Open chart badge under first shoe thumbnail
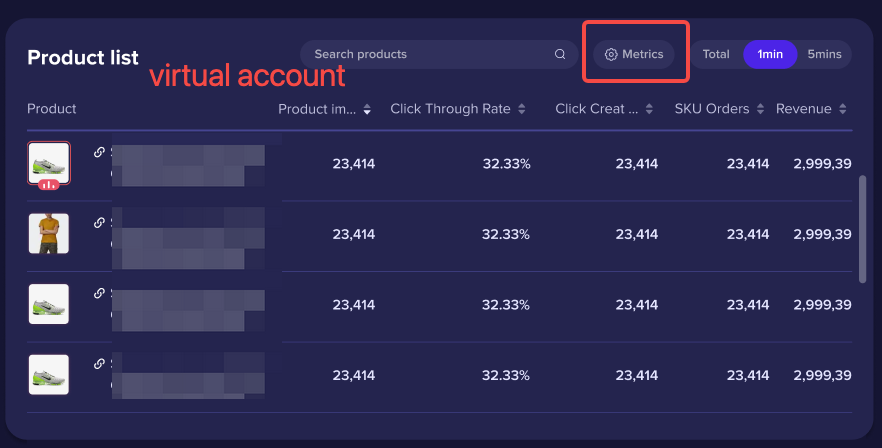This screenshot has width=882, height=448. point(49,185)
